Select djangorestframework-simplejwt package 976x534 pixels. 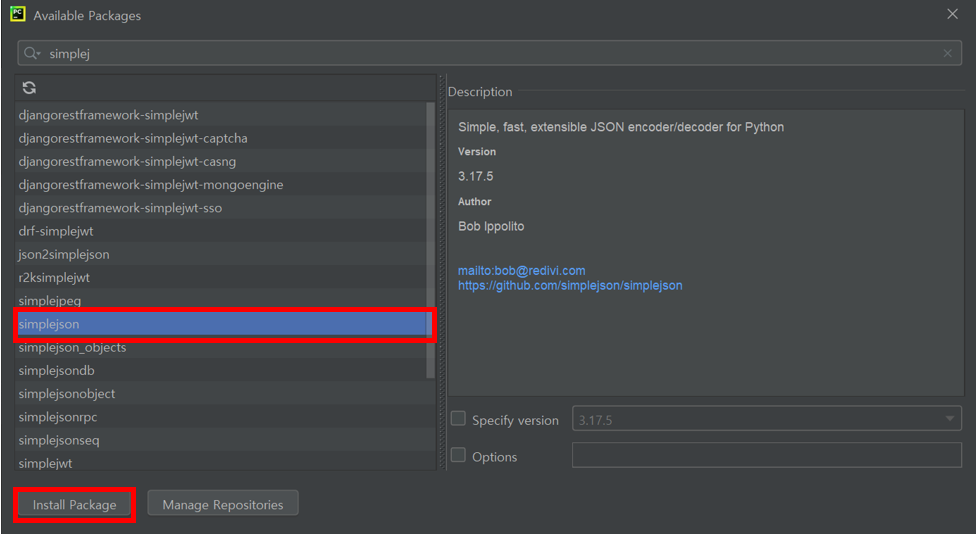pos(220,115)
